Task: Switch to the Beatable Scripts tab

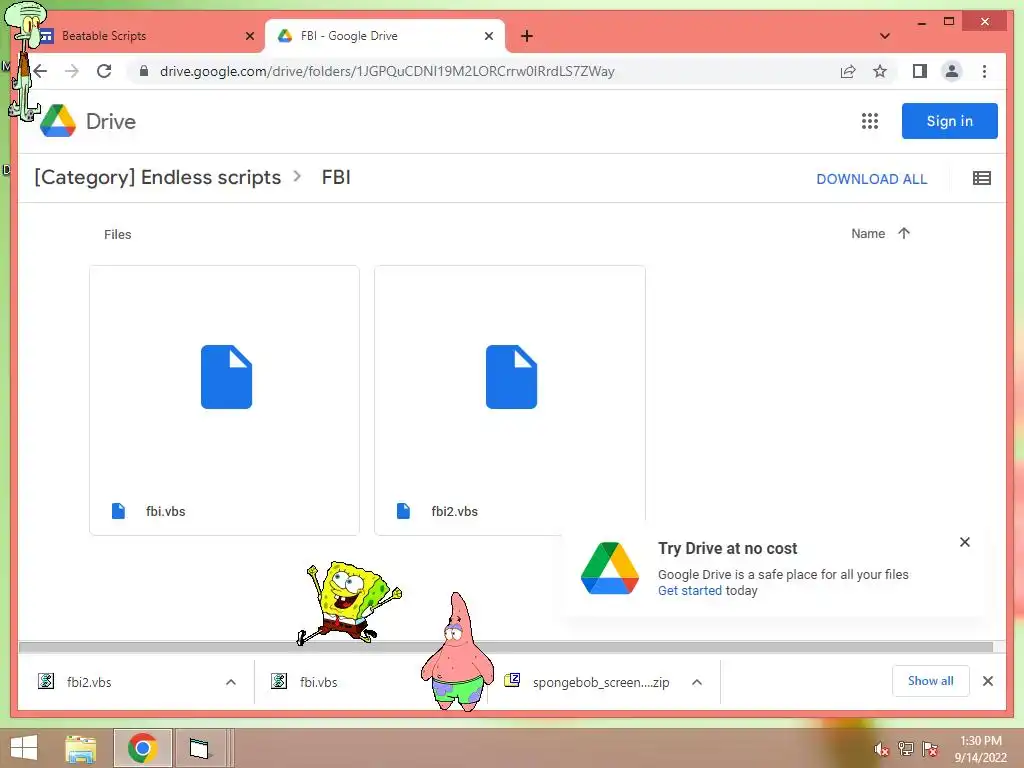Action: (144, 36)
